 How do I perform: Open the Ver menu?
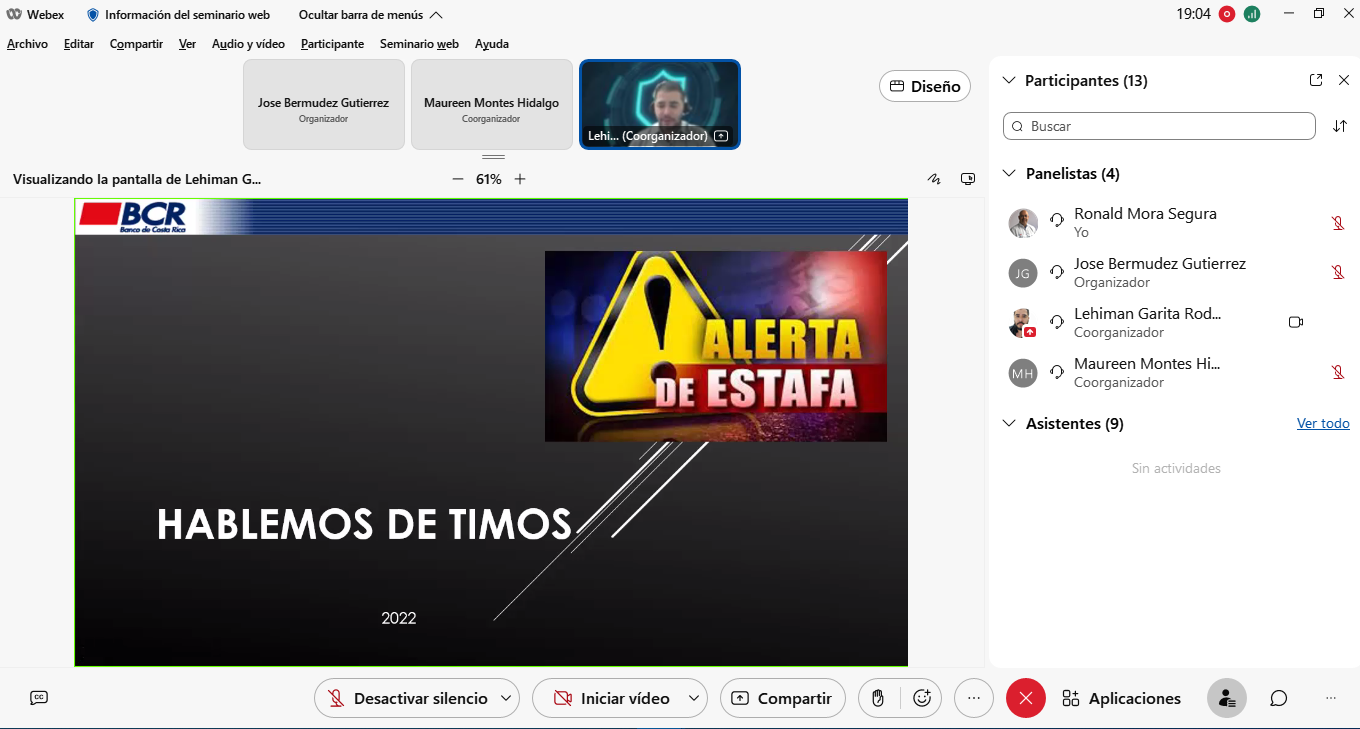point(187,44)
